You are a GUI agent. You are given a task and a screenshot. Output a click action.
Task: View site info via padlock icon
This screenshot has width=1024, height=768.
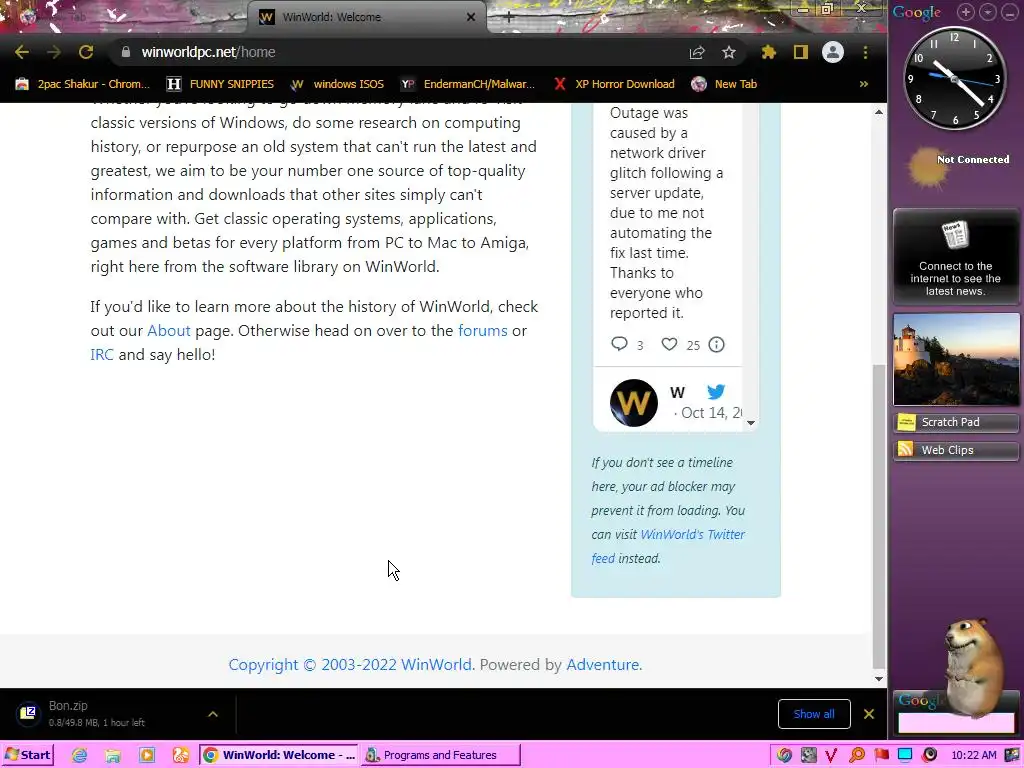pos(125,52)
